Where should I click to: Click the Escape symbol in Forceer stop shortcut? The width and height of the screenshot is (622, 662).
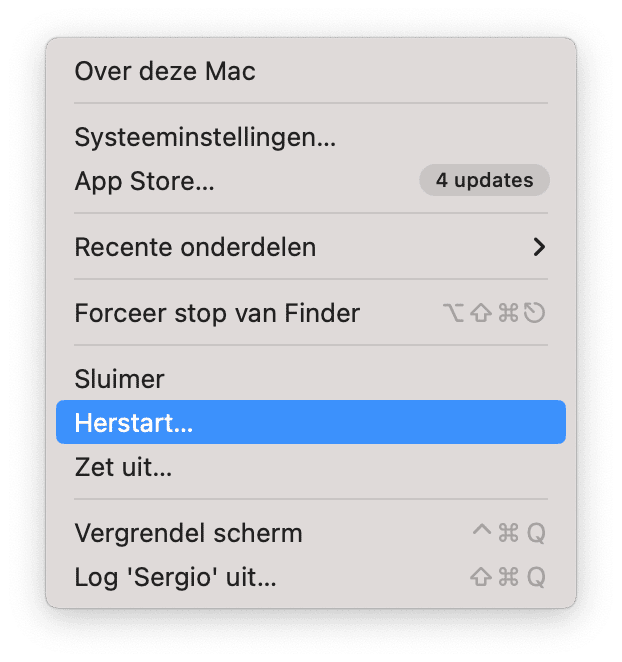(535, 313)
